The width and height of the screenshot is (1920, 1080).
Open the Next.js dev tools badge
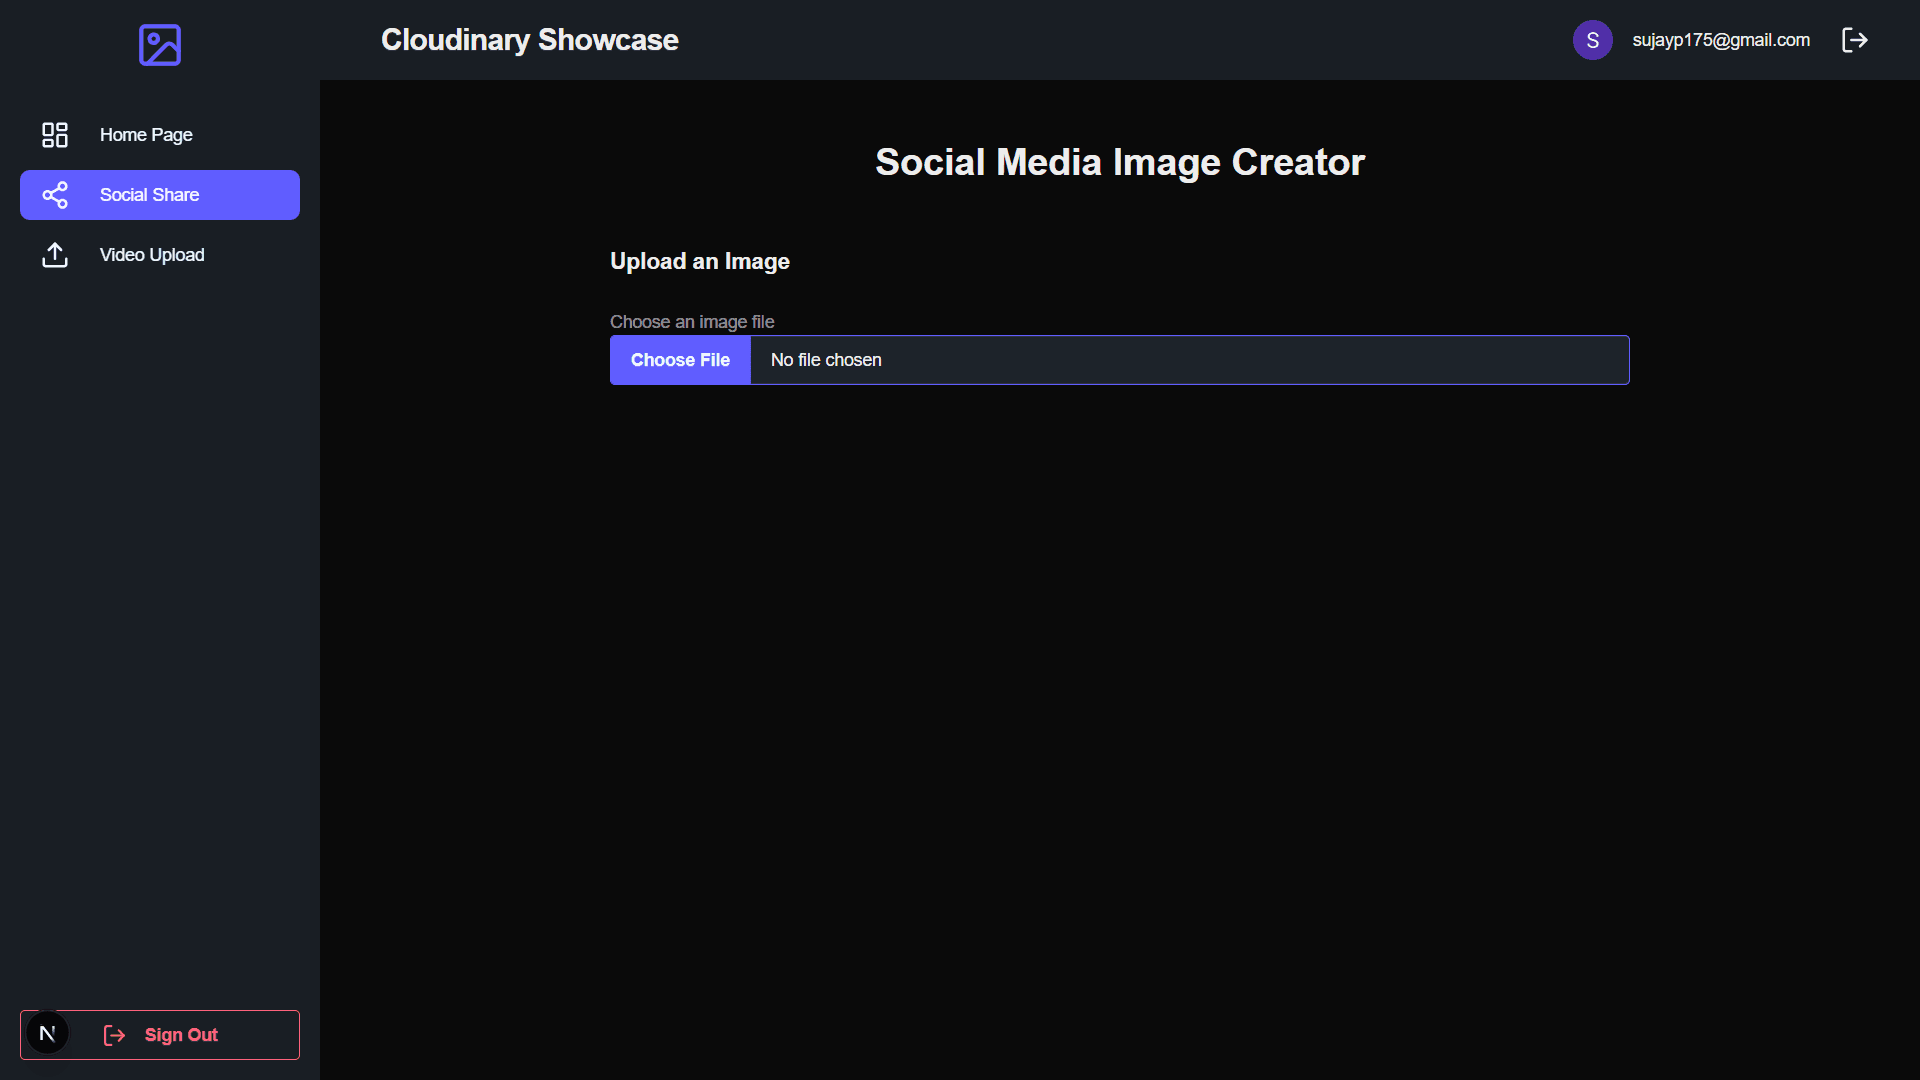pos(47,1033)
